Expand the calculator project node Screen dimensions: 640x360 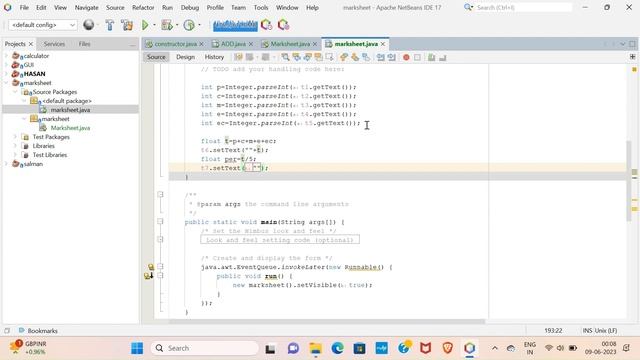(x=6, y=56)
